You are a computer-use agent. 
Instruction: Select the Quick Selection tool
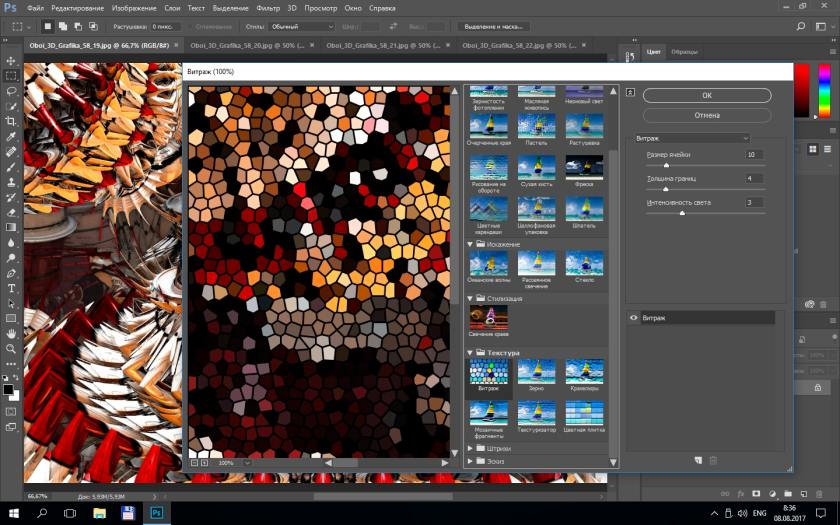click(11, 106)
